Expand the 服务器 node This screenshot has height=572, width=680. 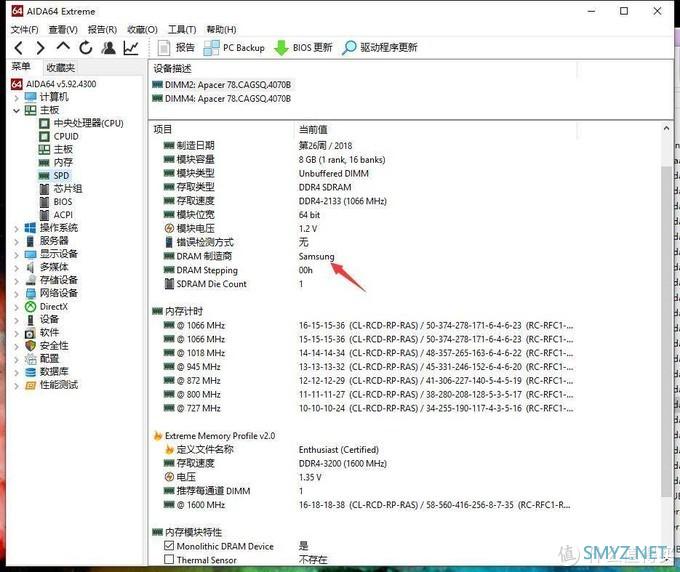tap(16, 242)
